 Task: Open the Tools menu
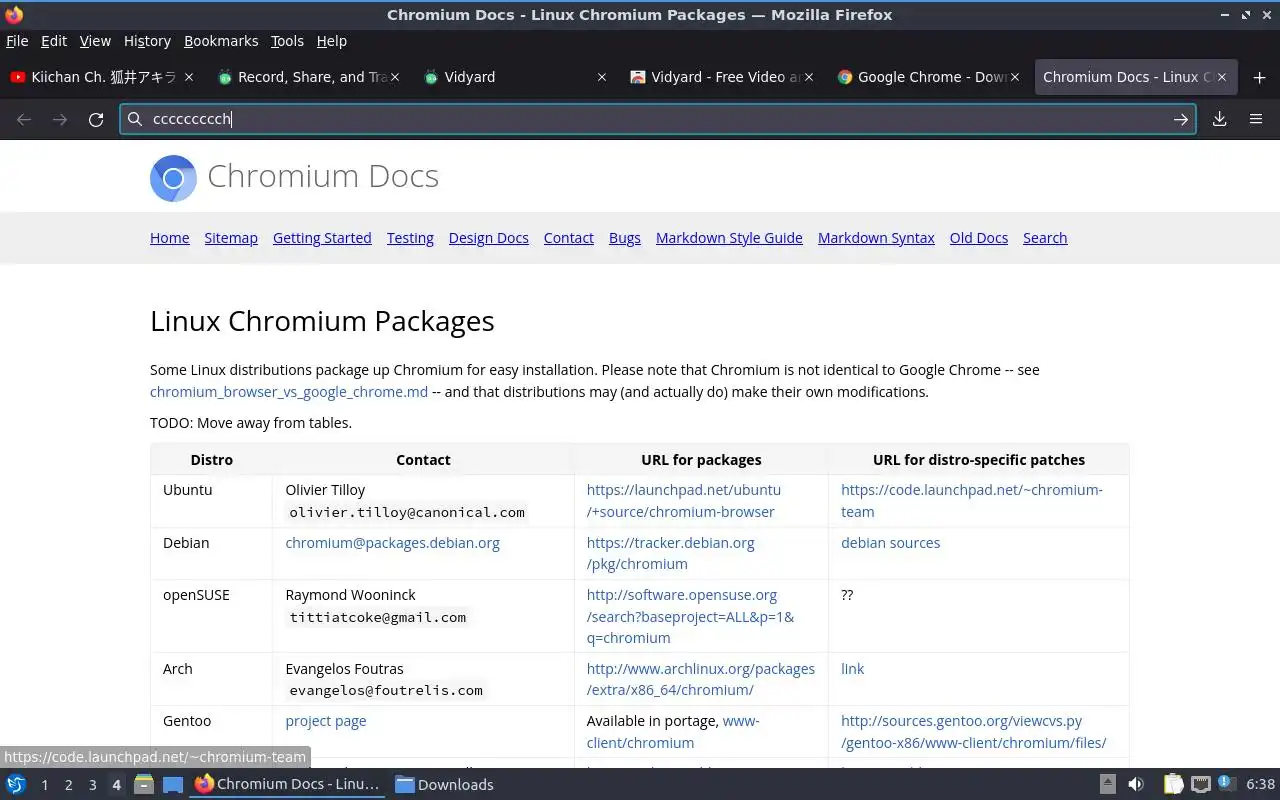tap(287, 41)
